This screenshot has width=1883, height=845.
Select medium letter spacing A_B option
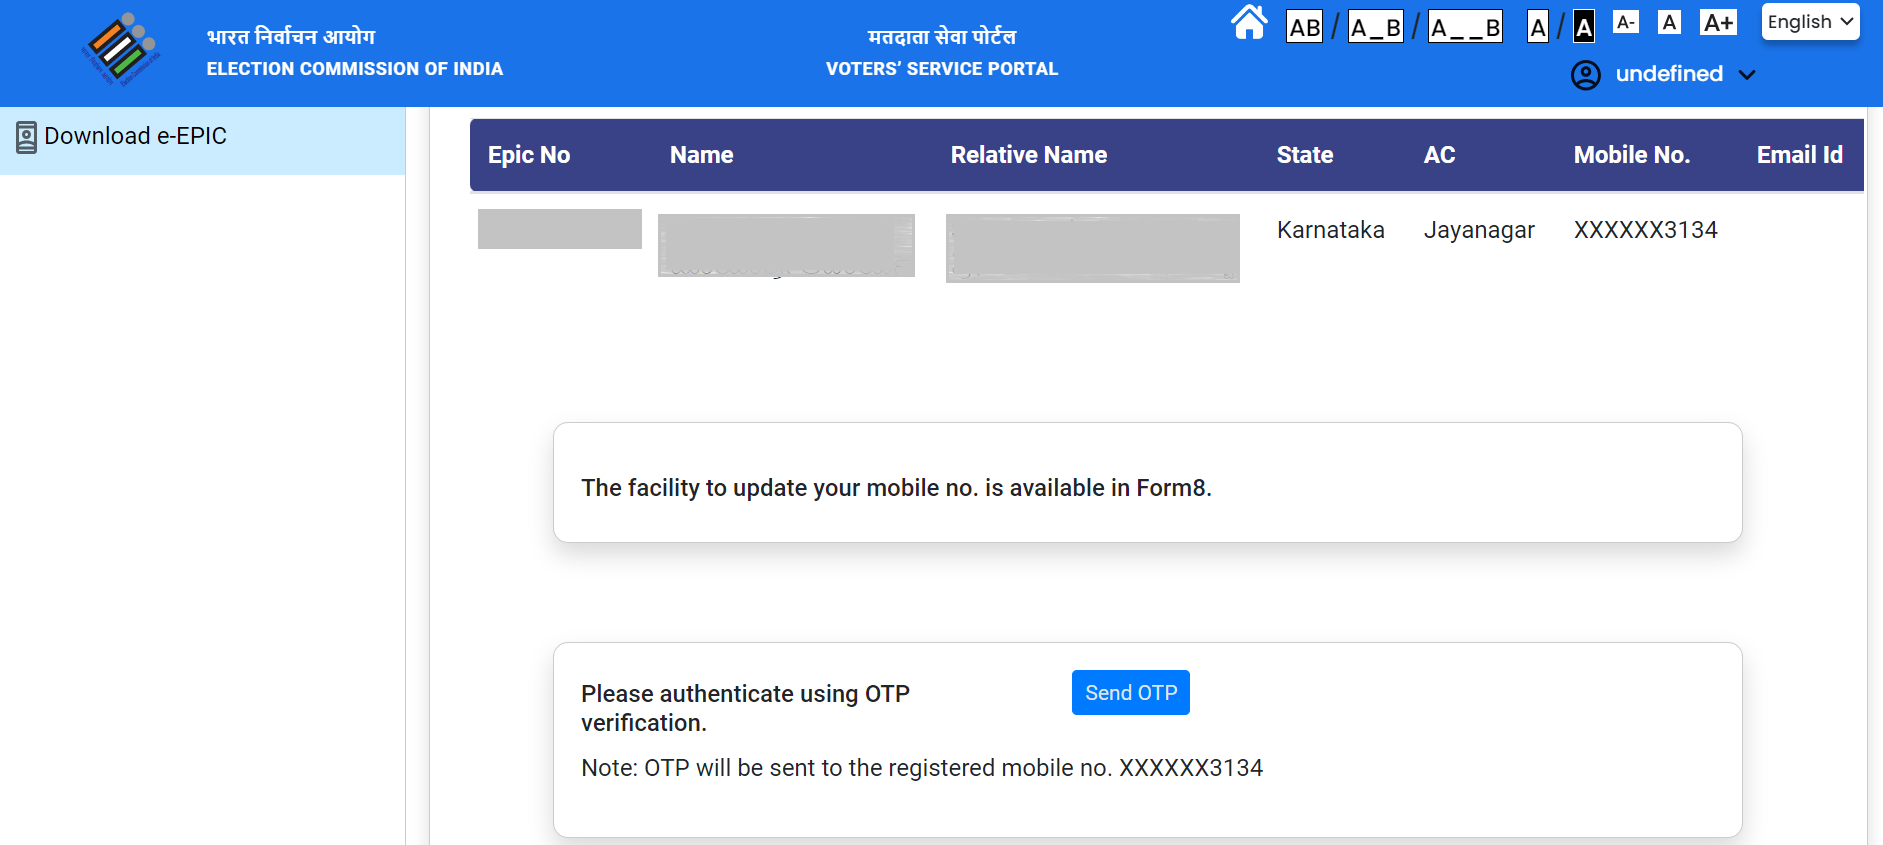click(x=1375, y=27)
